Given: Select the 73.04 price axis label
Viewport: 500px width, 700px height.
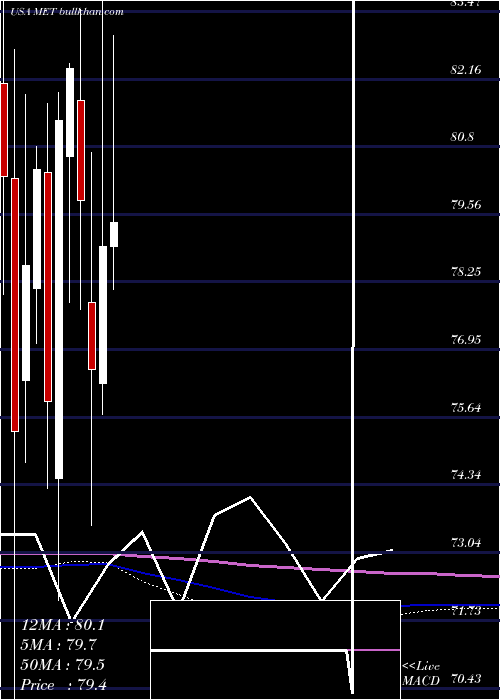Looking at the screenshot, I should (x=466, y=543).
